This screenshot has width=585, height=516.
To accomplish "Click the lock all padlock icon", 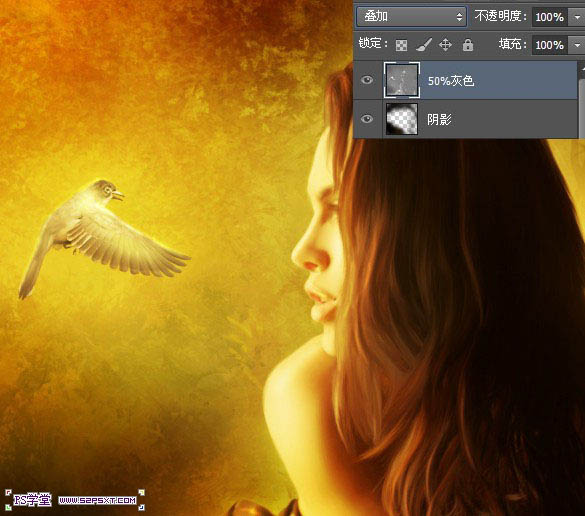I will [x=467, y=45].
